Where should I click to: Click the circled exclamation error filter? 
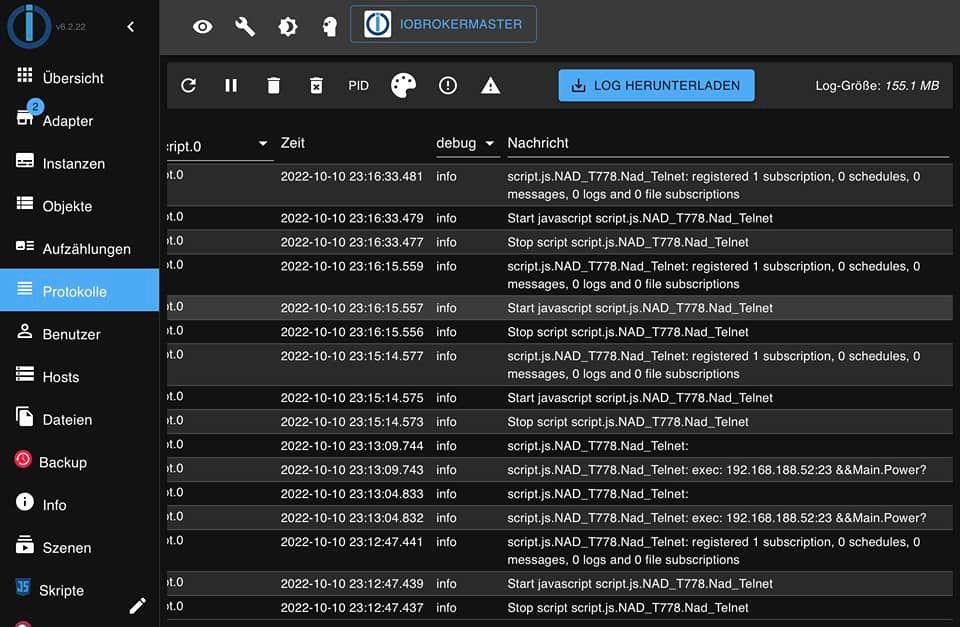[x=448, y=86]
